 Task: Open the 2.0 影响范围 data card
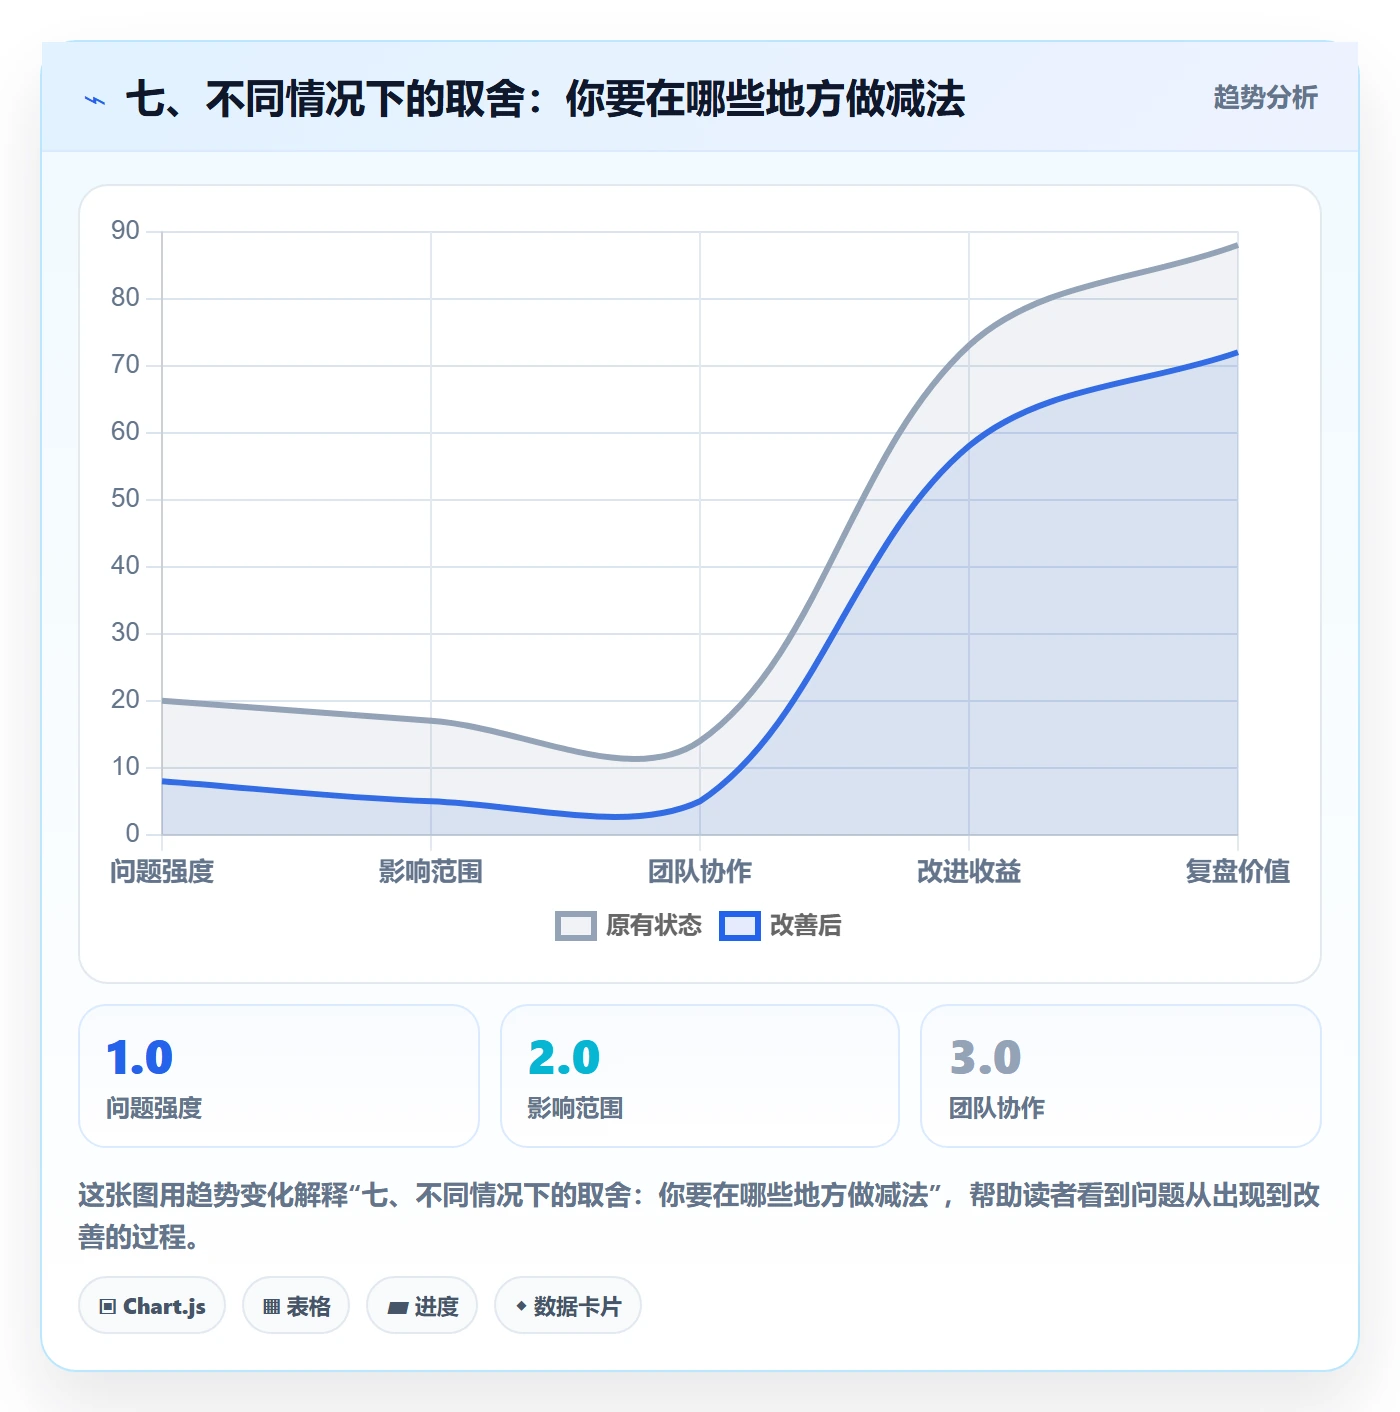pyautogui.click(x=700, y=1076)
